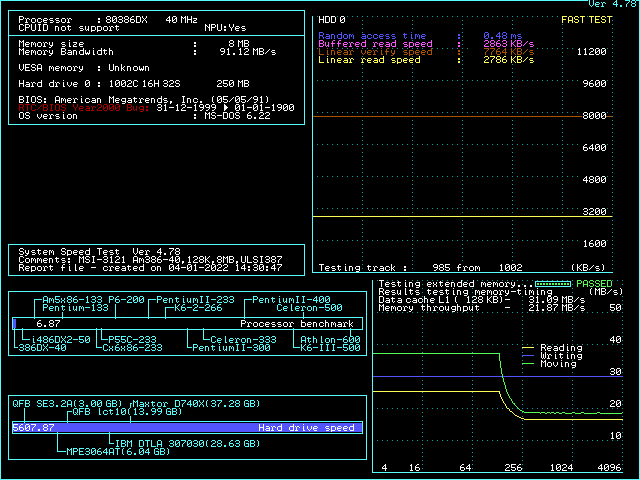This screenshot has height=480, width=640.
Task: Click the (KB/s) unit label
Action: pos(588,268)
